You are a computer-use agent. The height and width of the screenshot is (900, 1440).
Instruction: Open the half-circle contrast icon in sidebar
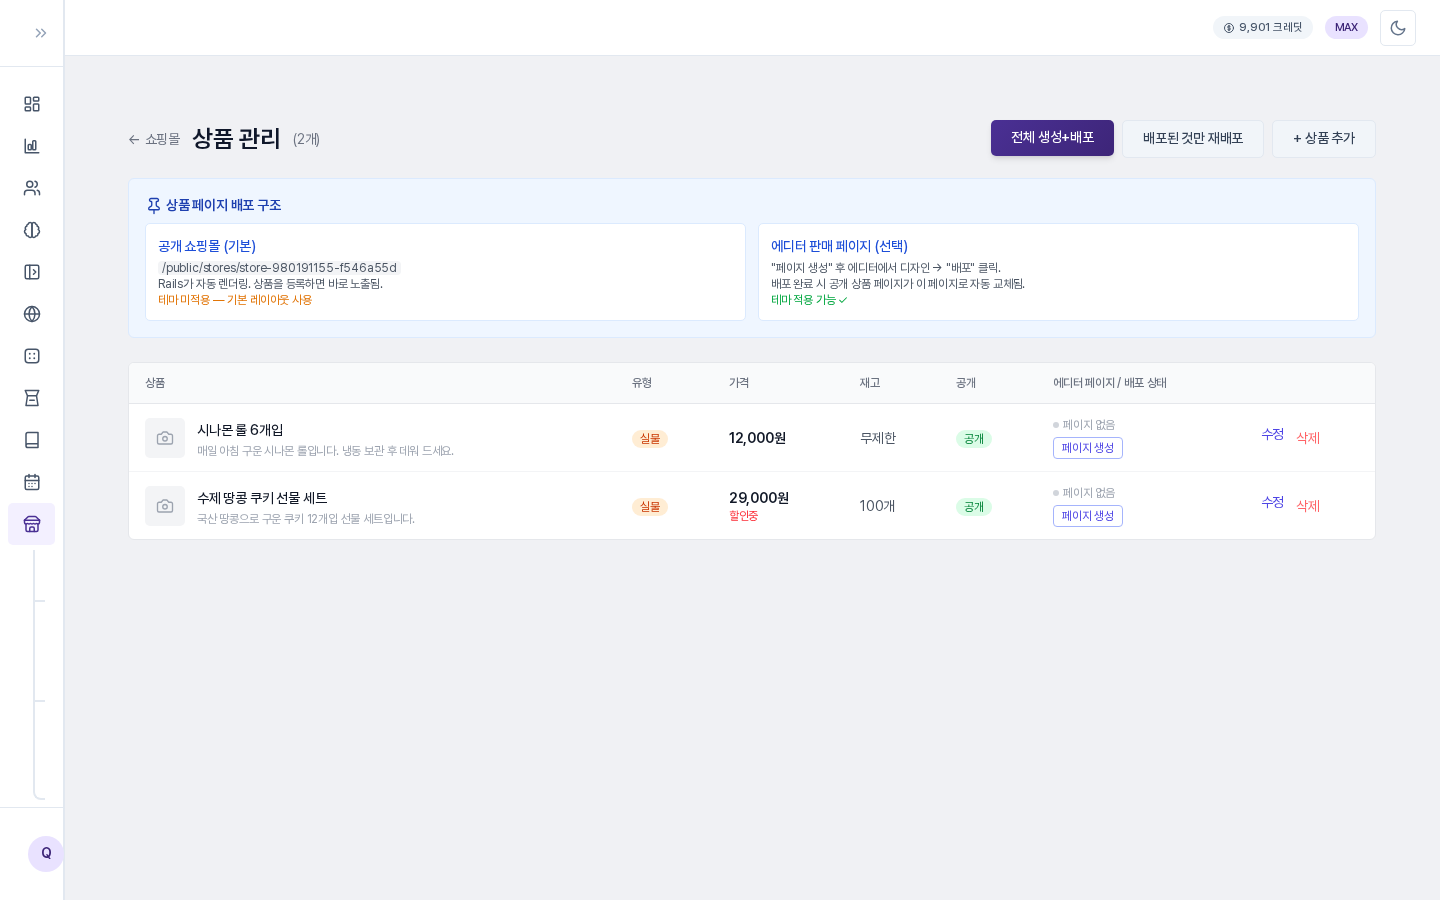(x=32, y=230)
